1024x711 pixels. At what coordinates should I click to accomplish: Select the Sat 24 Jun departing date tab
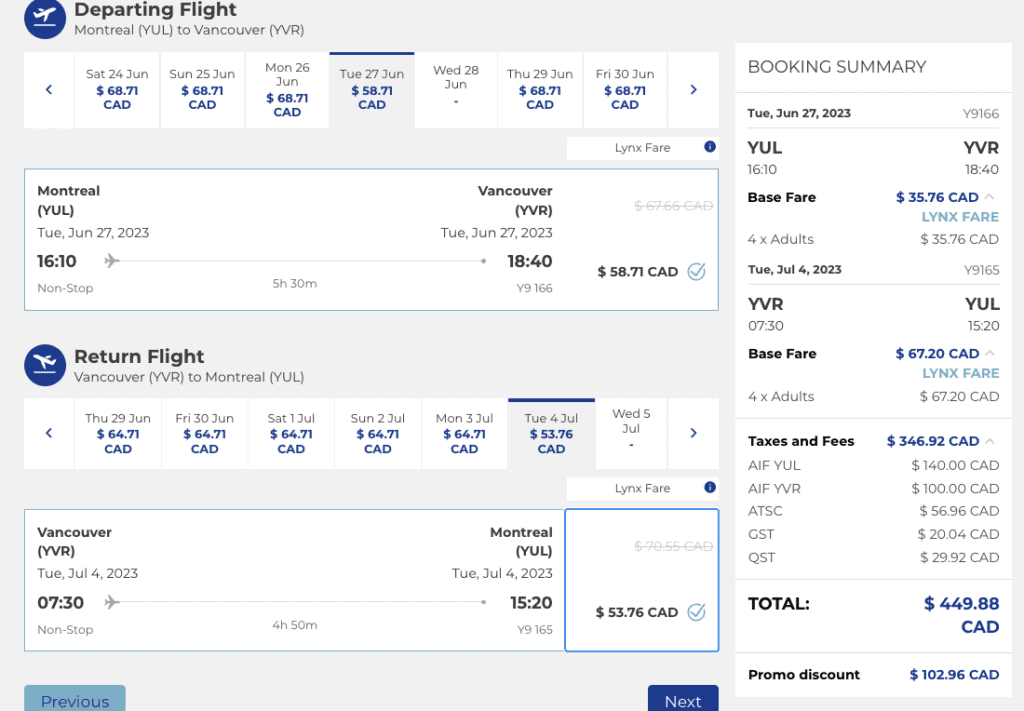pos(117,90)
